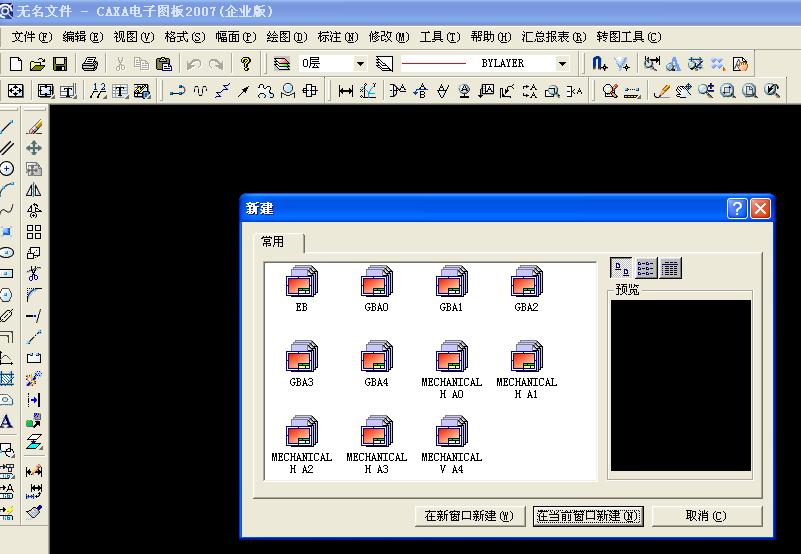Select the Text tool letter A
This screenshot has width=801, height=554.
click(x=7, y=422)
